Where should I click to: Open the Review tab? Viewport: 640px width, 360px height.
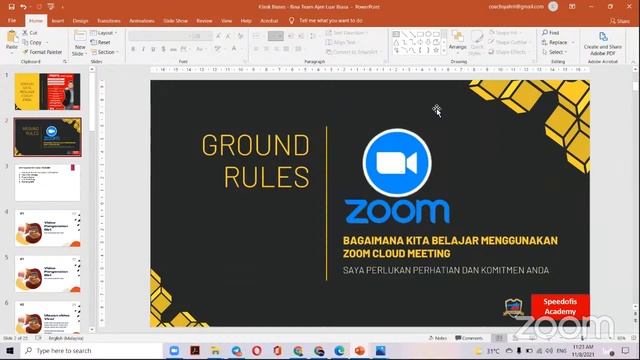[x=204, y=21]
